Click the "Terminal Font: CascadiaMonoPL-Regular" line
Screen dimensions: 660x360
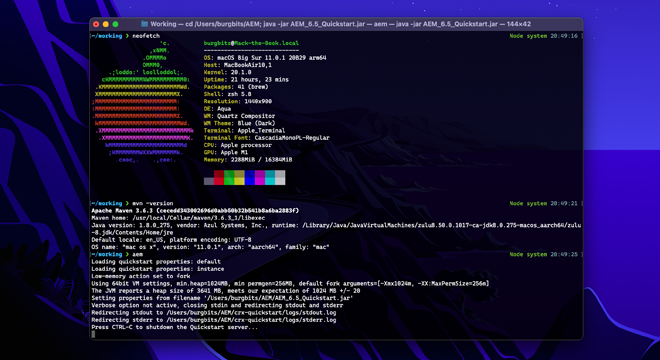[267, 138]
